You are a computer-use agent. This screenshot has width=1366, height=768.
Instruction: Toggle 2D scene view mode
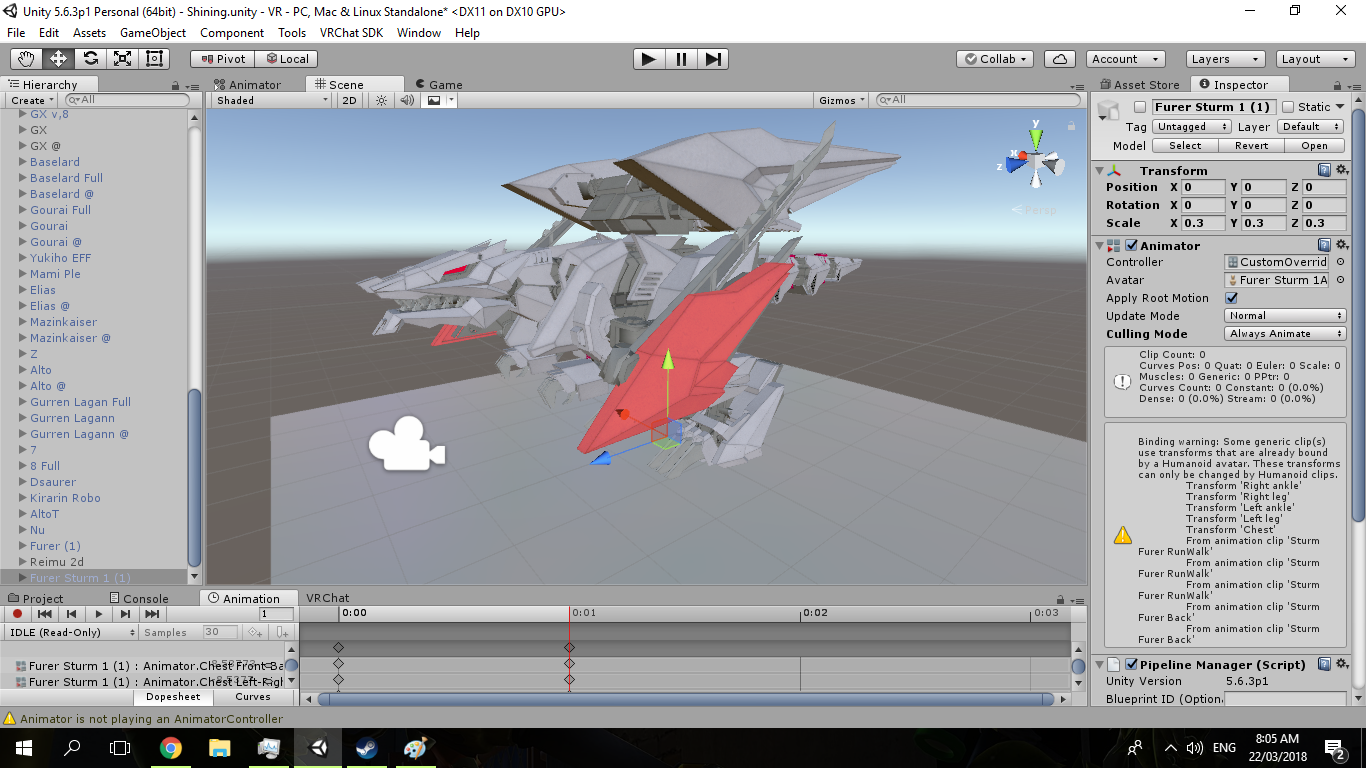349,100
